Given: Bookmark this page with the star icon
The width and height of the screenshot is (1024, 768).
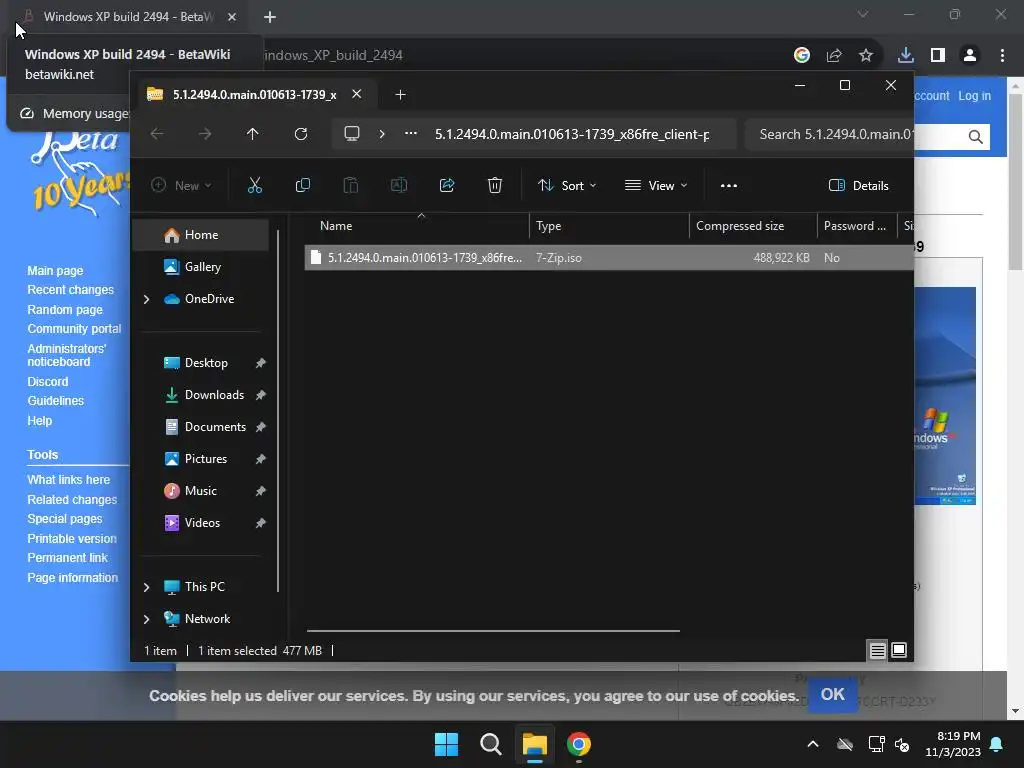Looking at the screenshot, I should coord(866,55).
